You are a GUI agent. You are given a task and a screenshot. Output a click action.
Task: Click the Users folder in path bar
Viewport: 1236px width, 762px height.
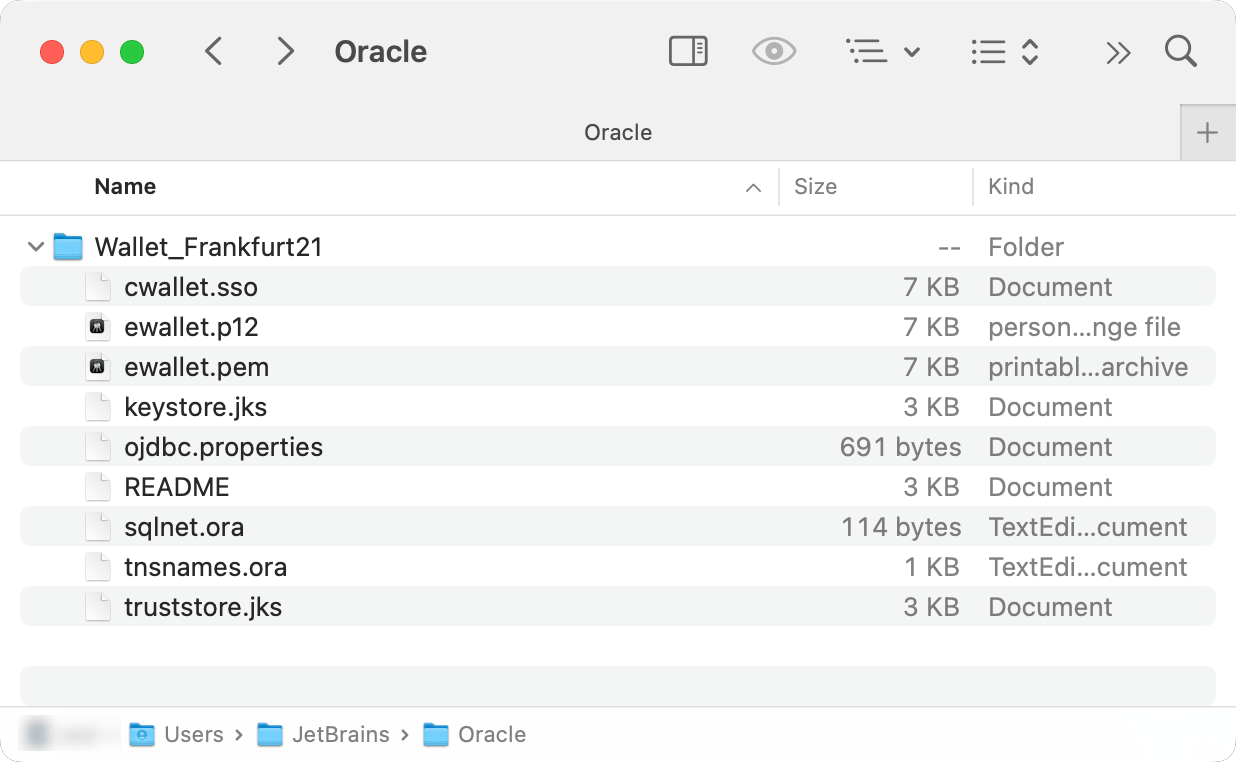pos(193,735)
